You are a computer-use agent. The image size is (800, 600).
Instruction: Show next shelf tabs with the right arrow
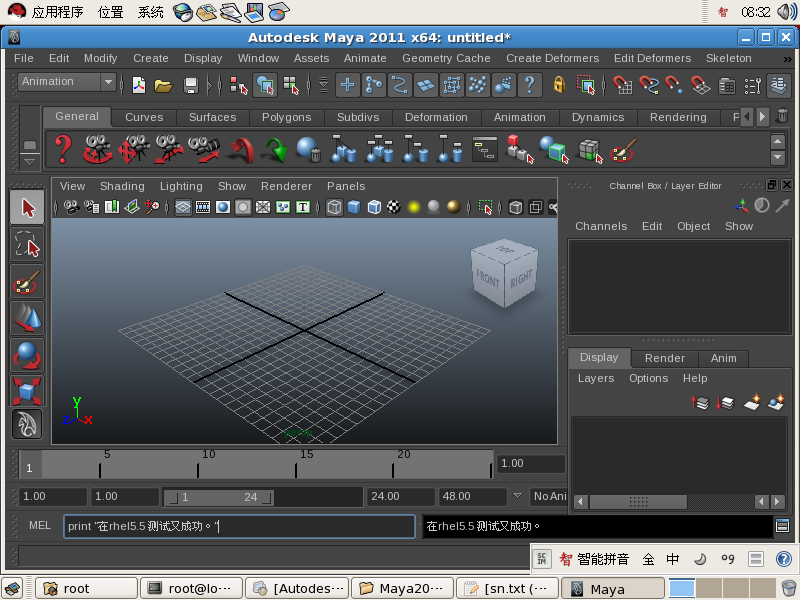click(762, 117)
